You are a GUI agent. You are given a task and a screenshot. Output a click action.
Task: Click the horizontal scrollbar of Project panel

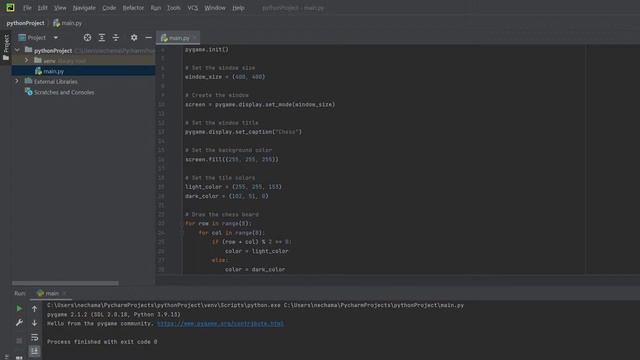[65, 283]
